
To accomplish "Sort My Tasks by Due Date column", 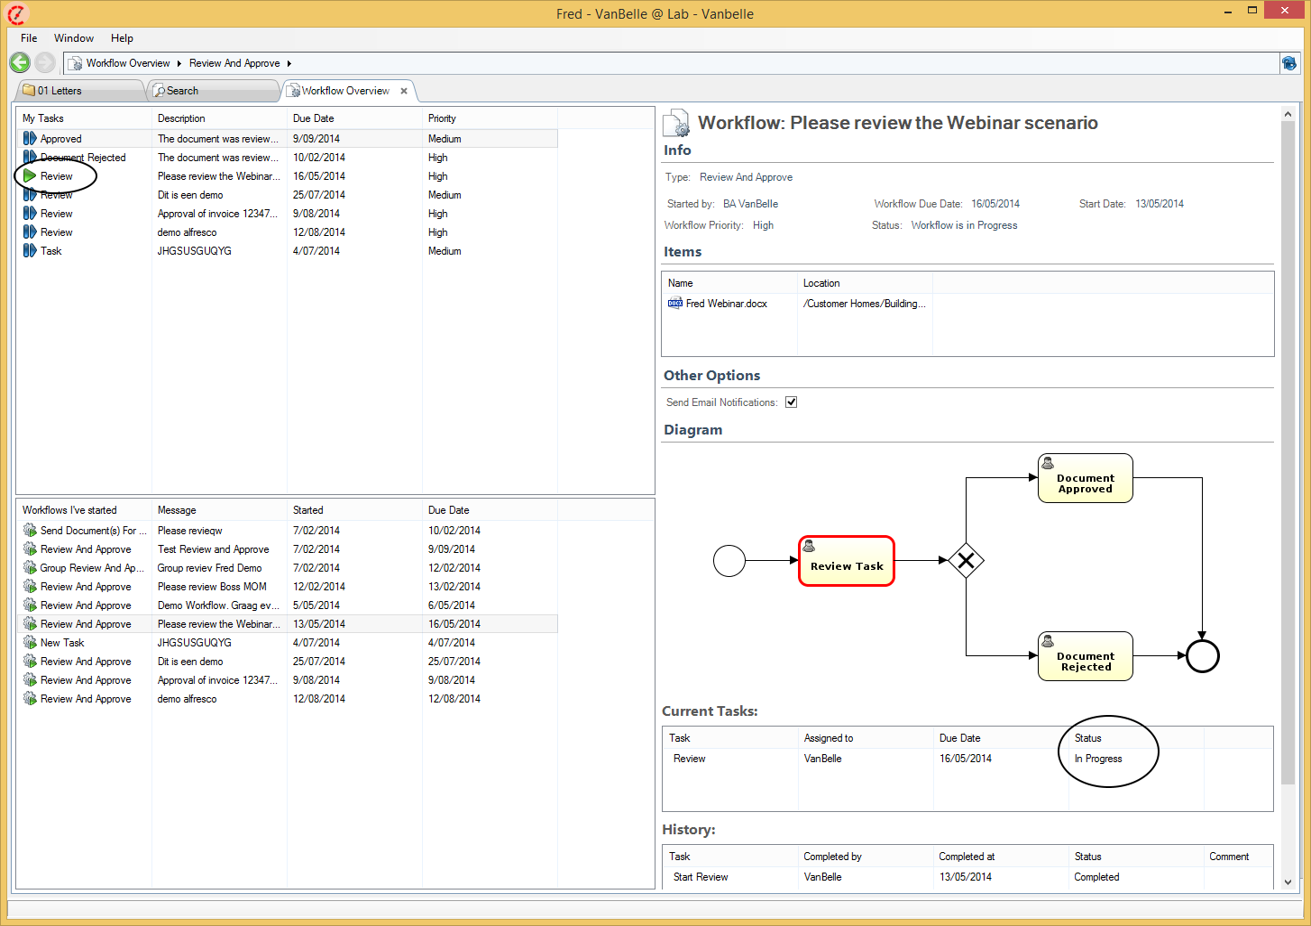I will (x=313, y=118).
